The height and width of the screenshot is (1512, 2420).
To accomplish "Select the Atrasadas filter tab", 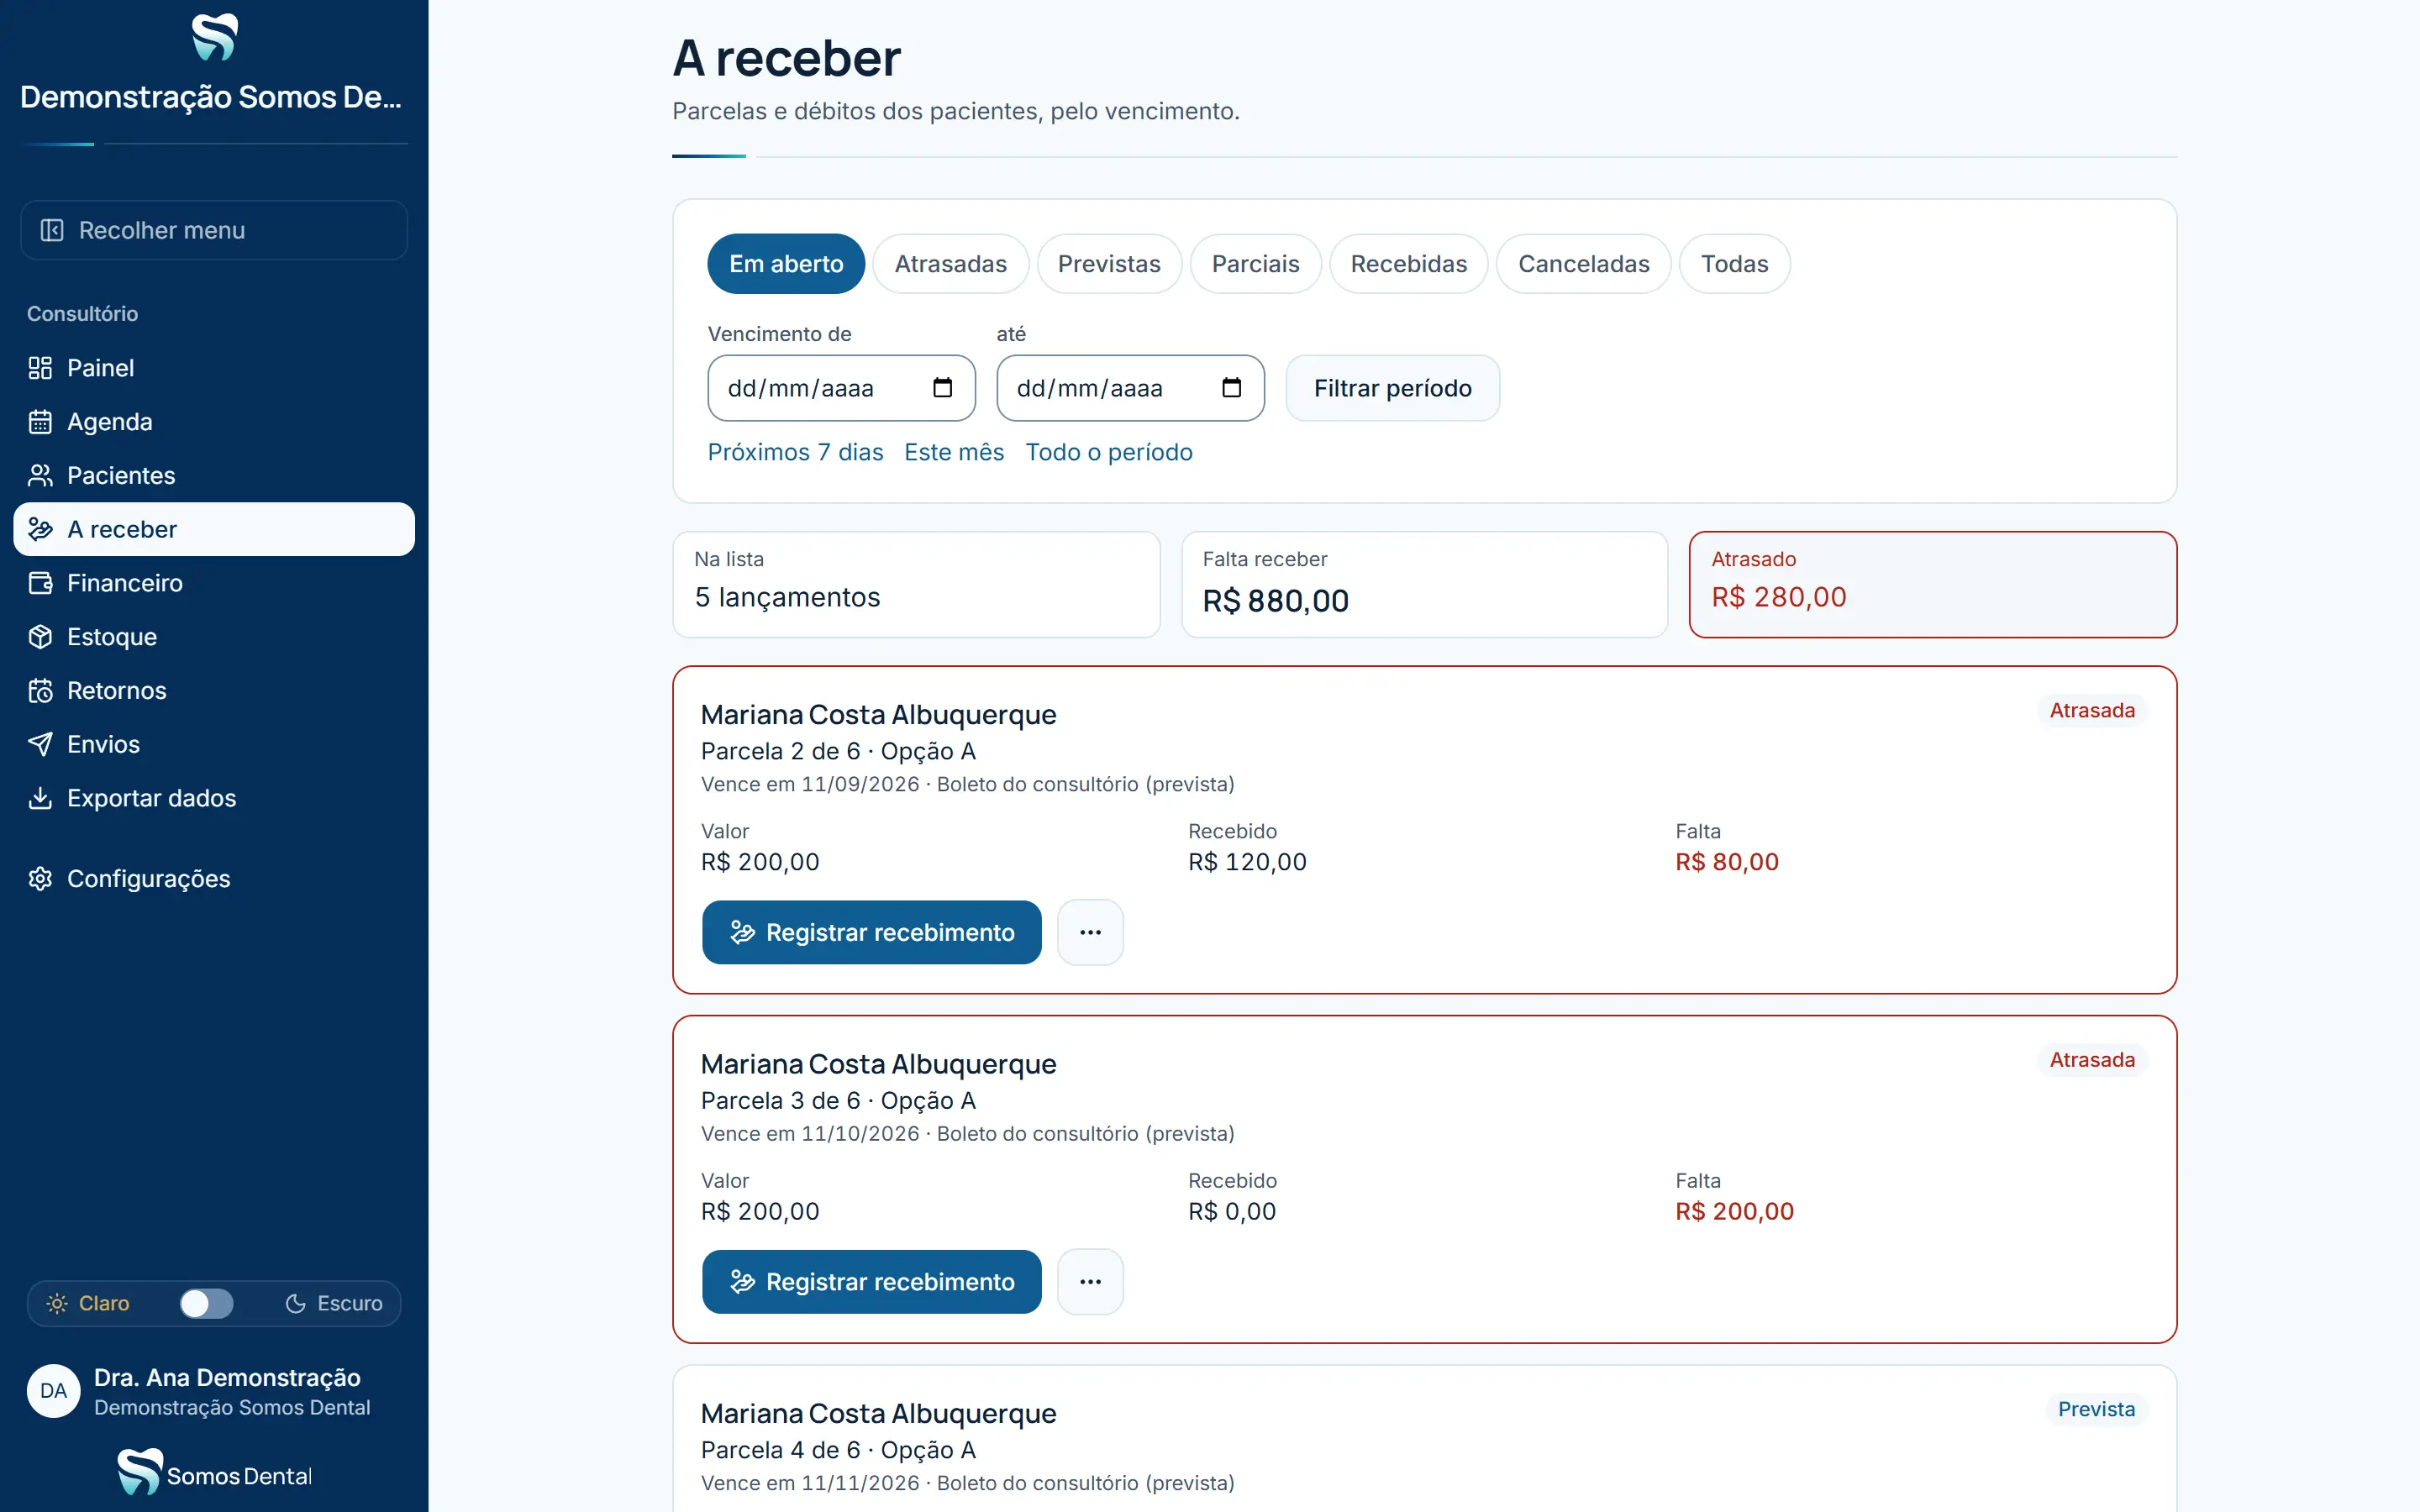I will [x=950, y=264].
